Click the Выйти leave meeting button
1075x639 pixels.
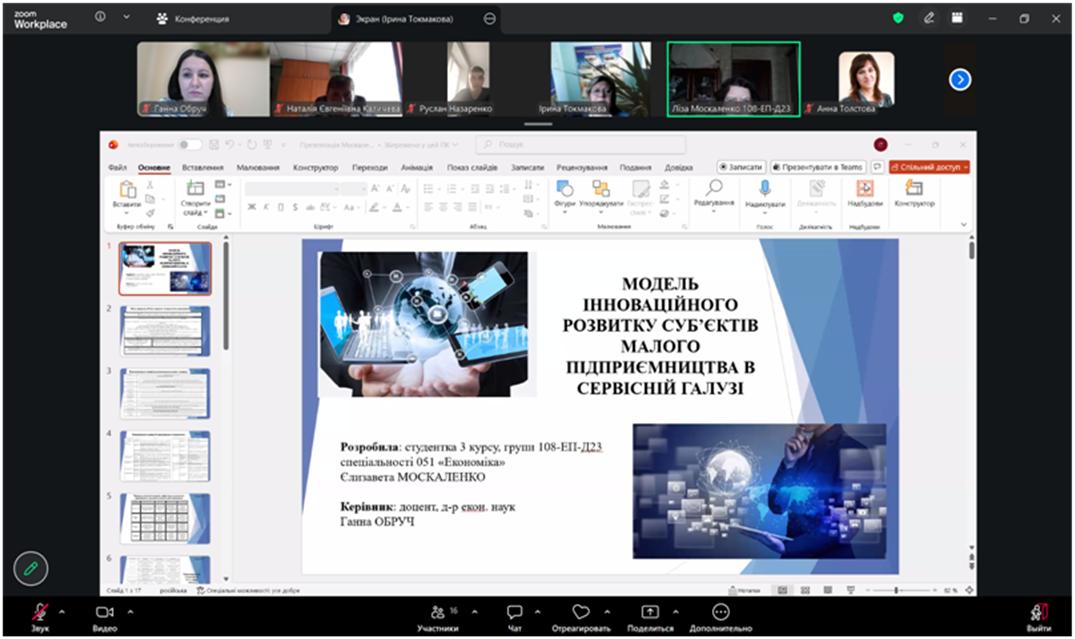(x=1038, y=612)
